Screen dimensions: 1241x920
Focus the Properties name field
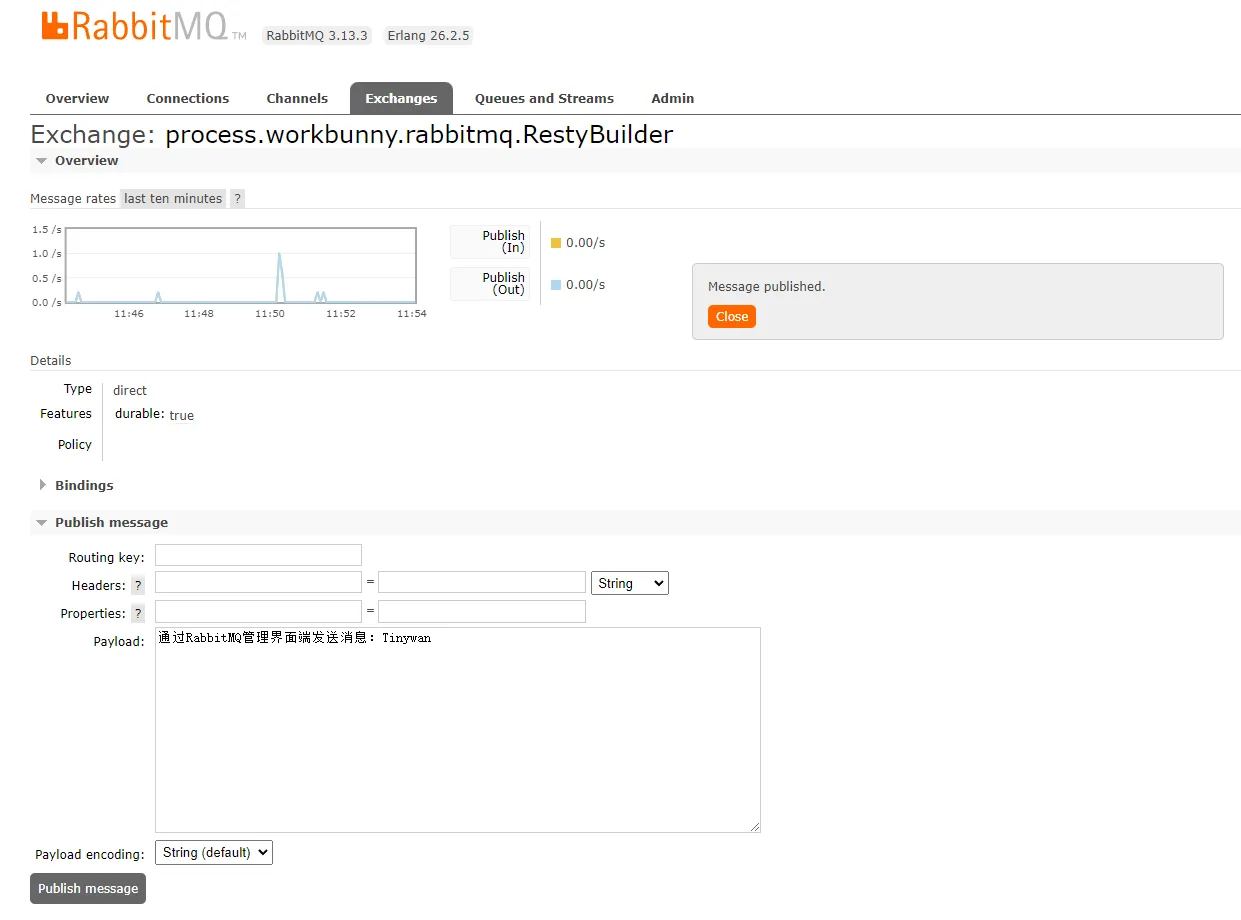click(x=258, y=611)
